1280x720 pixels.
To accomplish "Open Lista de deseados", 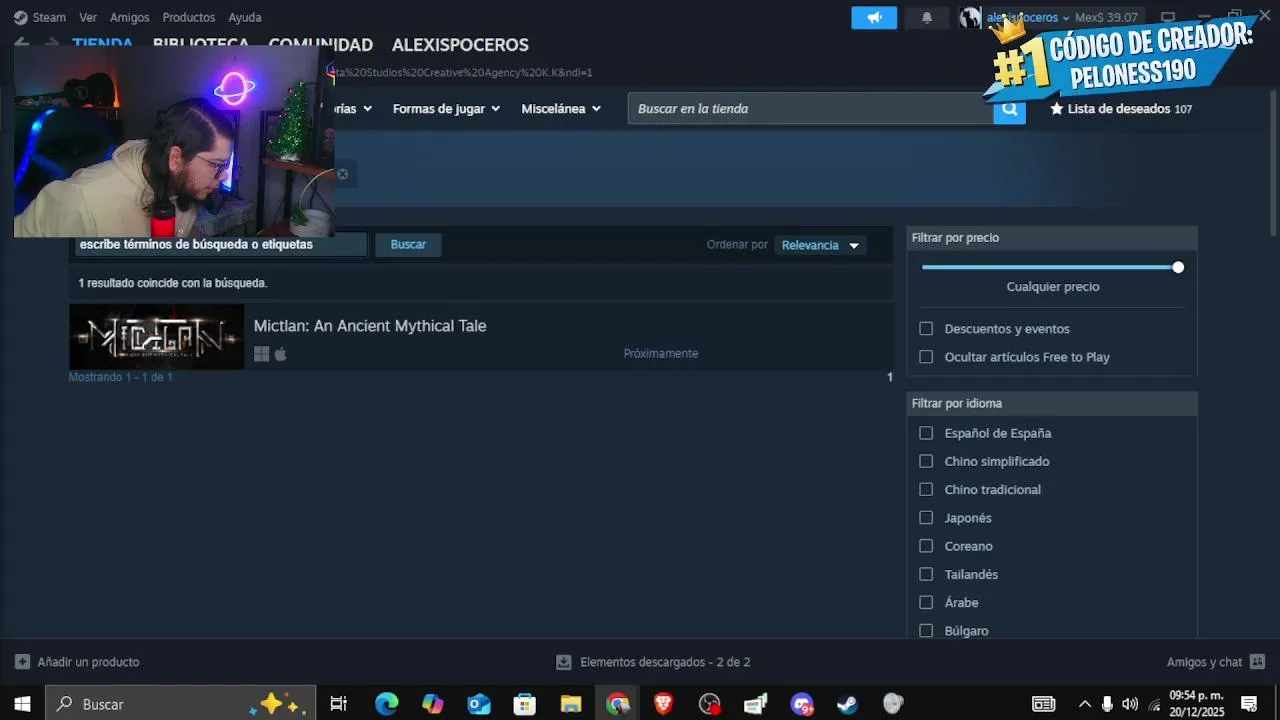I will pos(1121,109).
